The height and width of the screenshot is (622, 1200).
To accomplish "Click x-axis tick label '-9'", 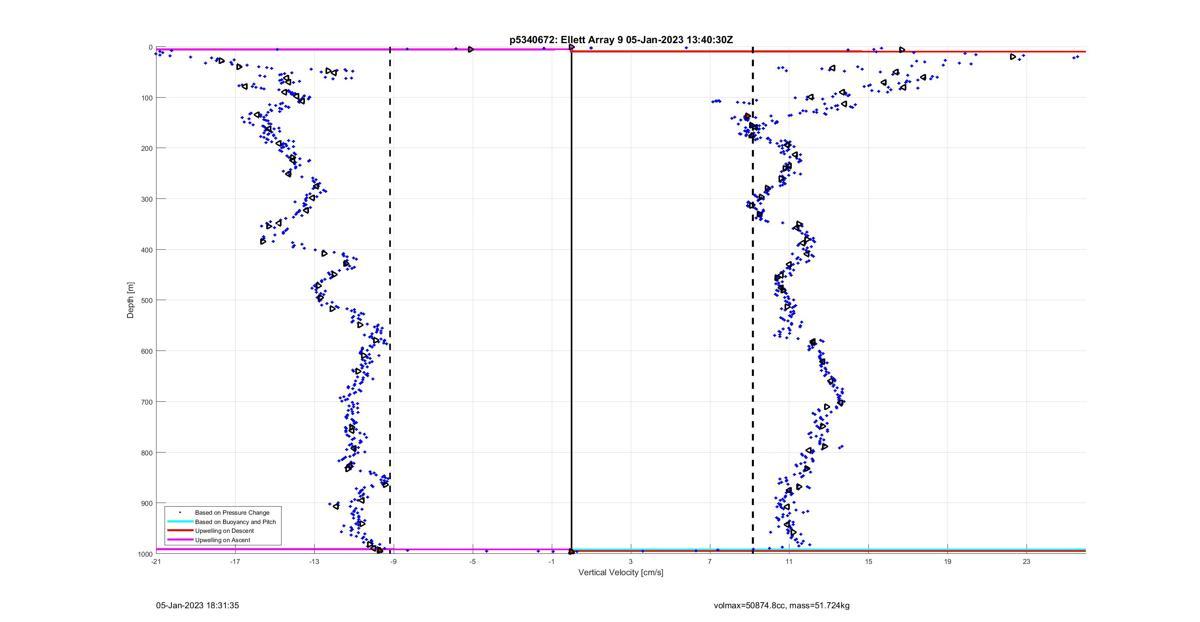I will 393,561.
